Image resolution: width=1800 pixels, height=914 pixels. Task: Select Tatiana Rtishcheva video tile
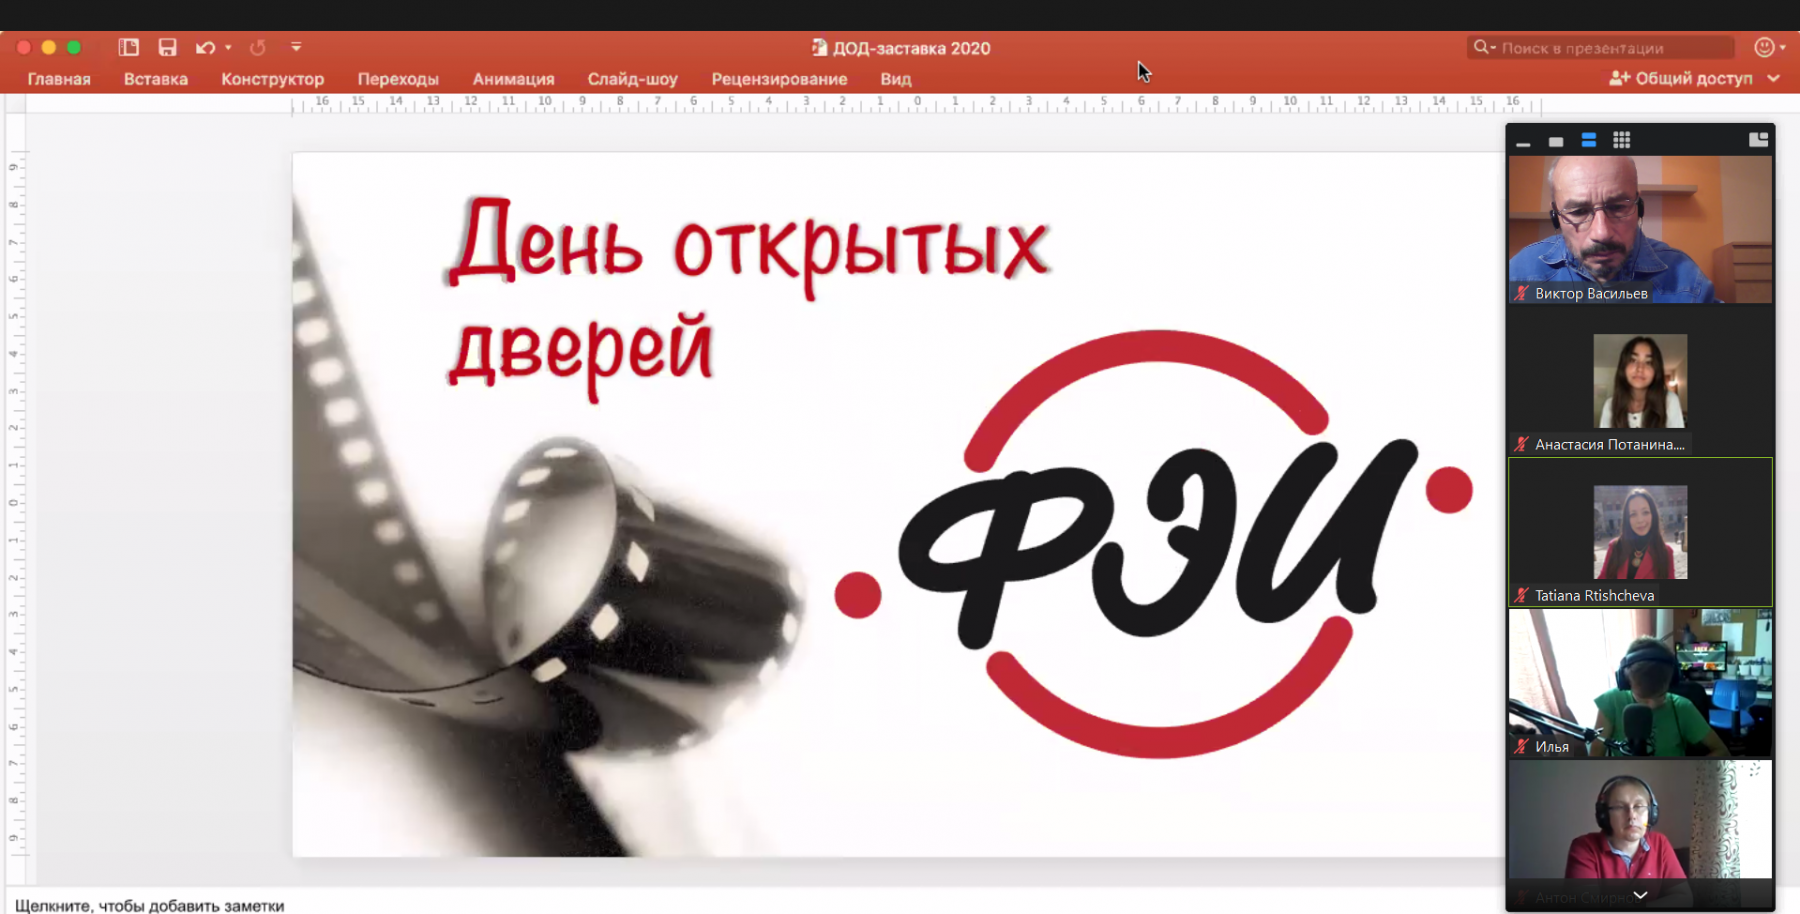1640,532
